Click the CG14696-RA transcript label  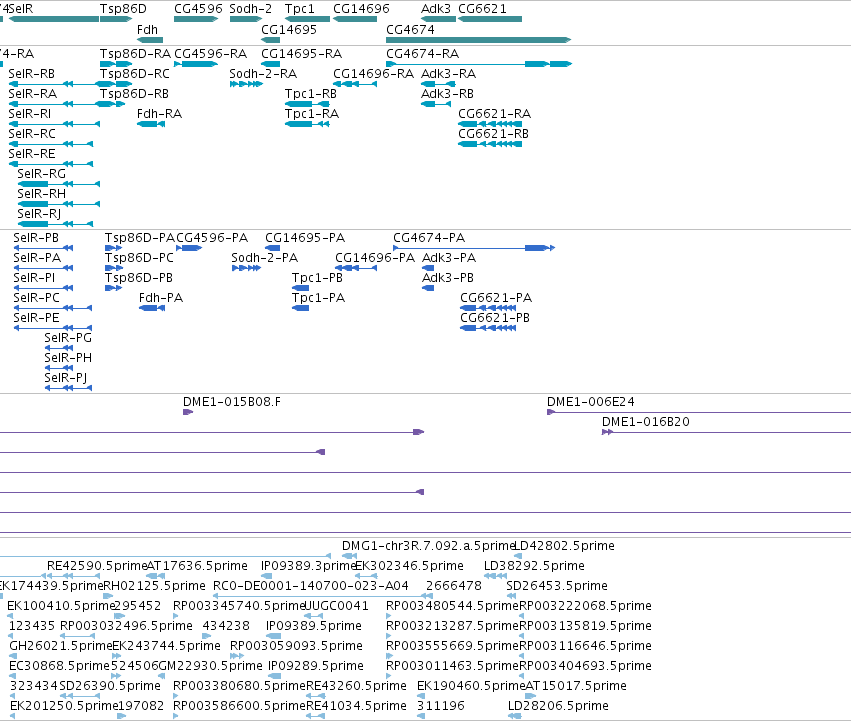tap(373, 74)
